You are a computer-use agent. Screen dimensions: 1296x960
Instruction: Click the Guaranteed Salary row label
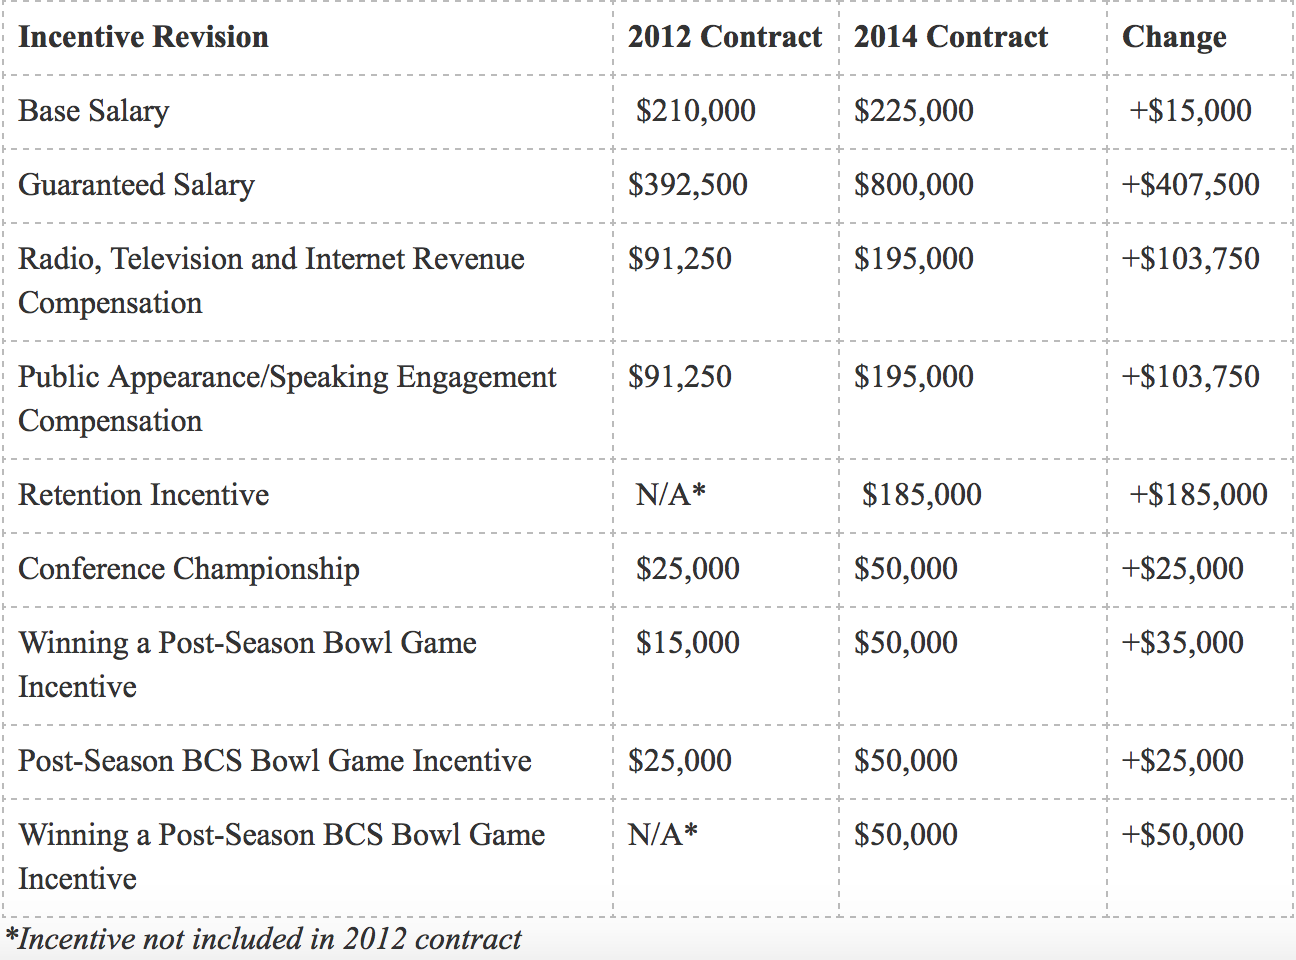(x=136, y=185)
